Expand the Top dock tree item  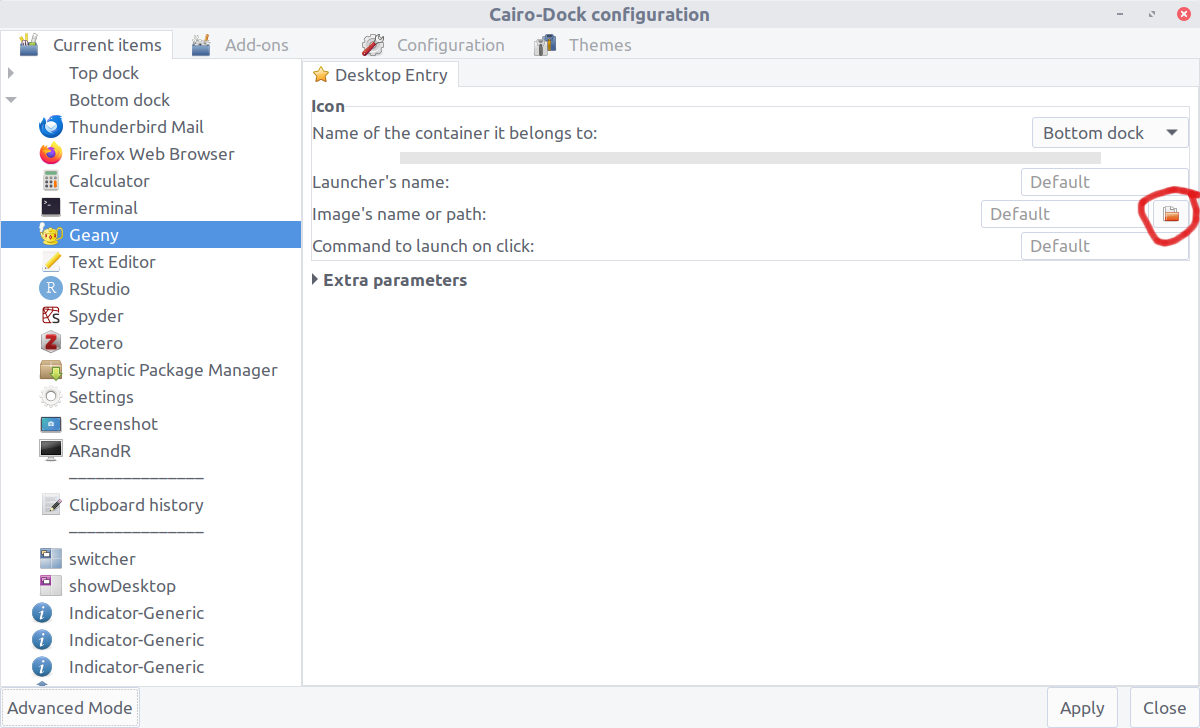(x=10, y=72)
